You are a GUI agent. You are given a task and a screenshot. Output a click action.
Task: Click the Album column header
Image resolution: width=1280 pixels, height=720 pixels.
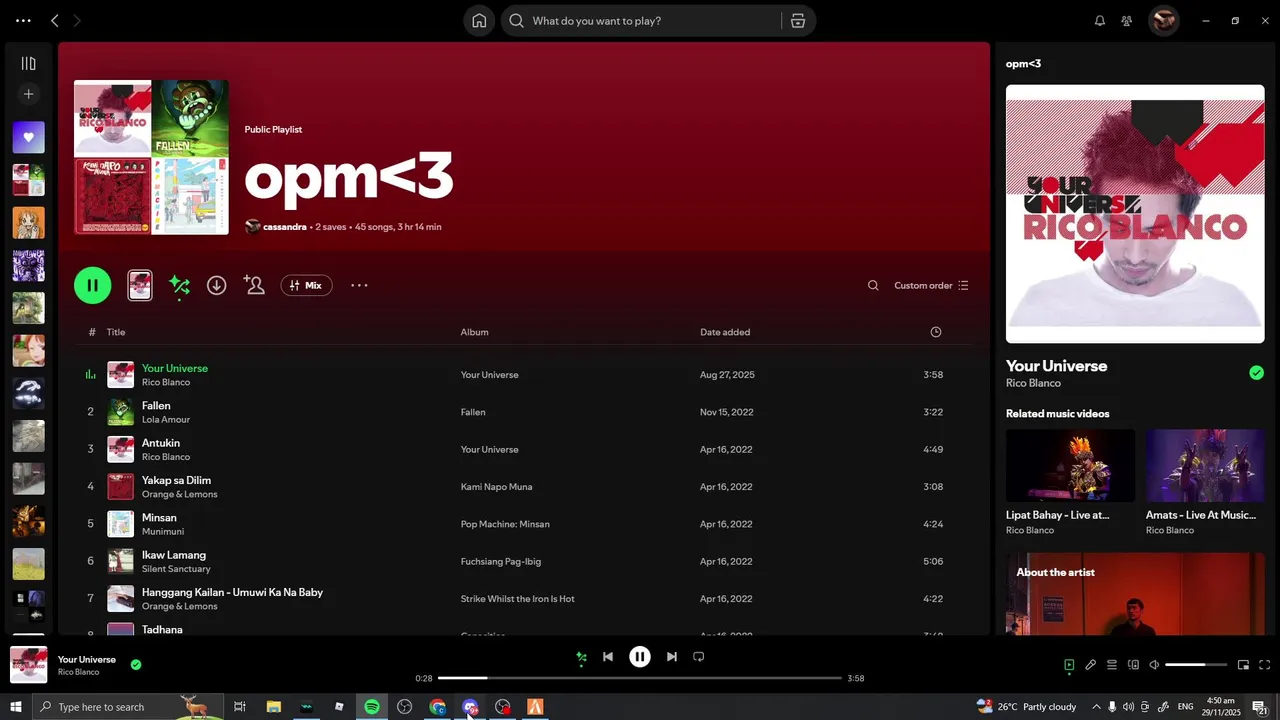474,332
